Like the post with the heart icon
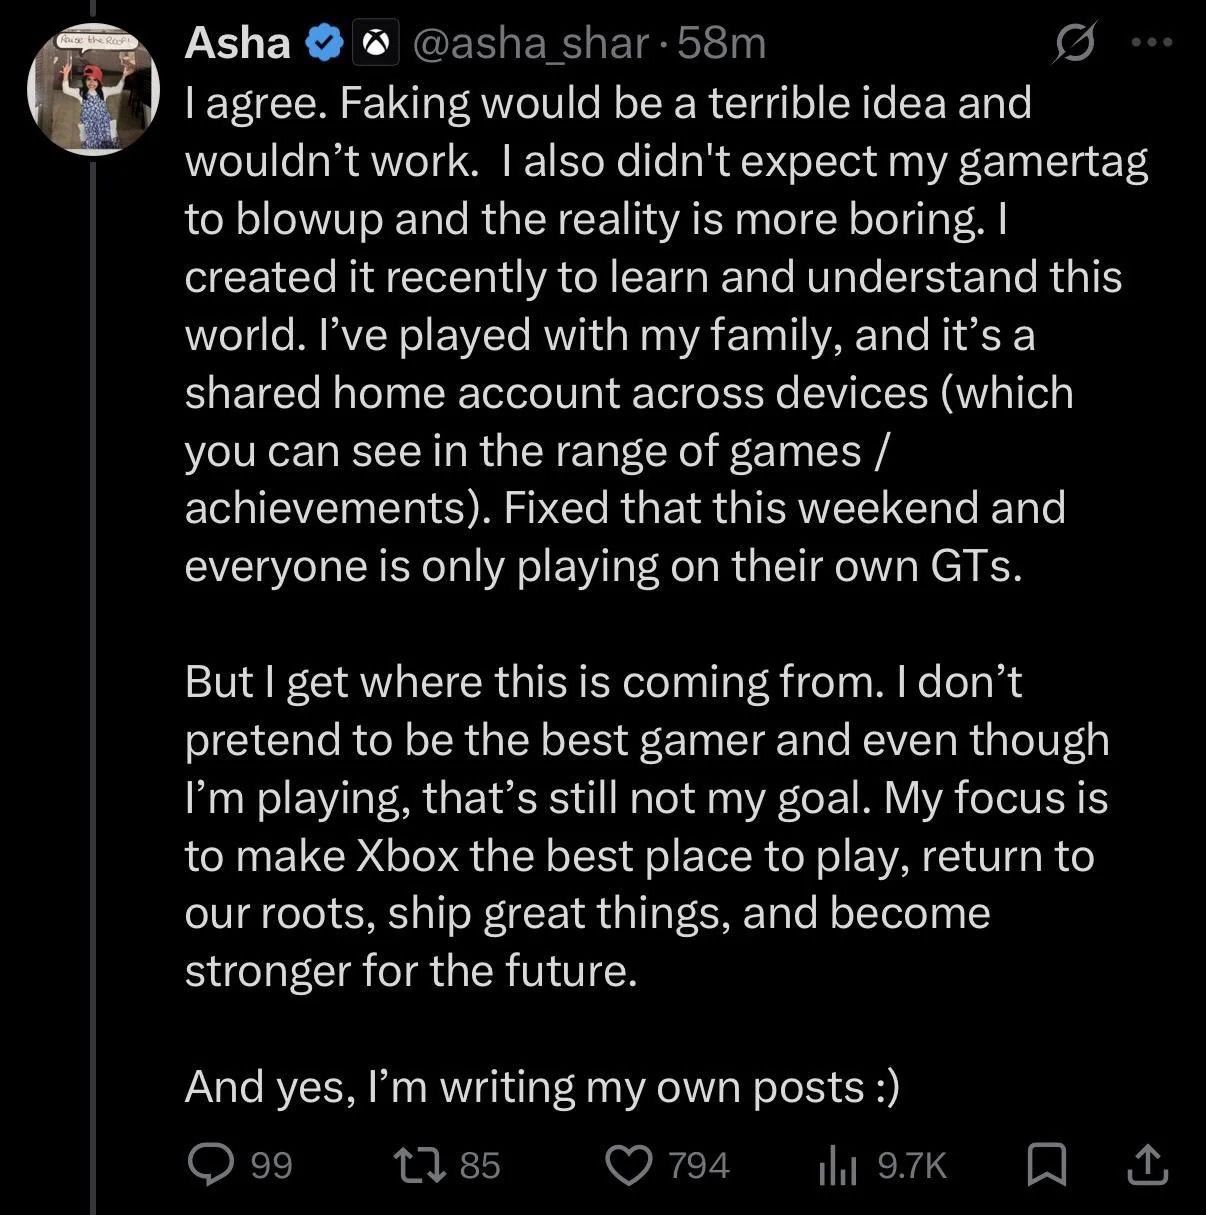Screen dimensions: 1206x1215 click(629, 1165)
